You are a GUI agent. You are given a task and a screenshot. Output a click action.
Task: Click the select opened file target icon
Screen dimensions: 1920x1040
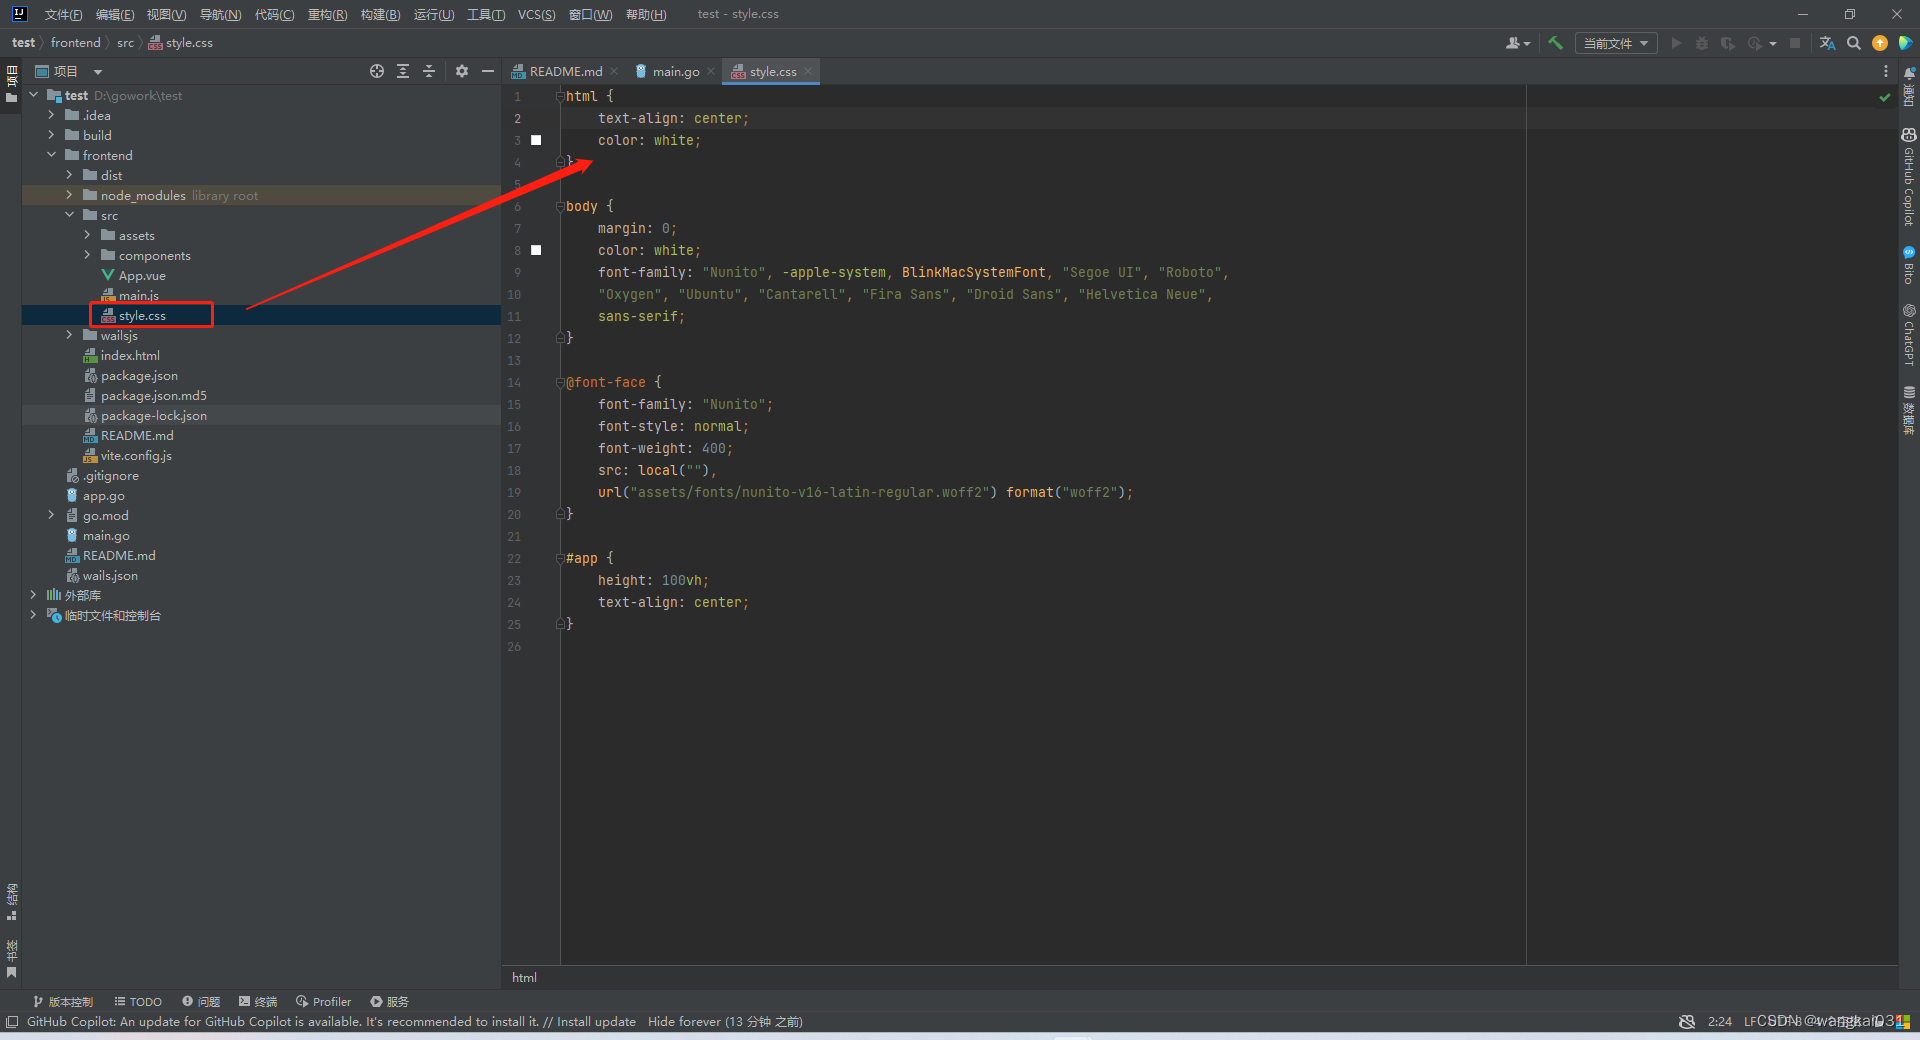377,71
